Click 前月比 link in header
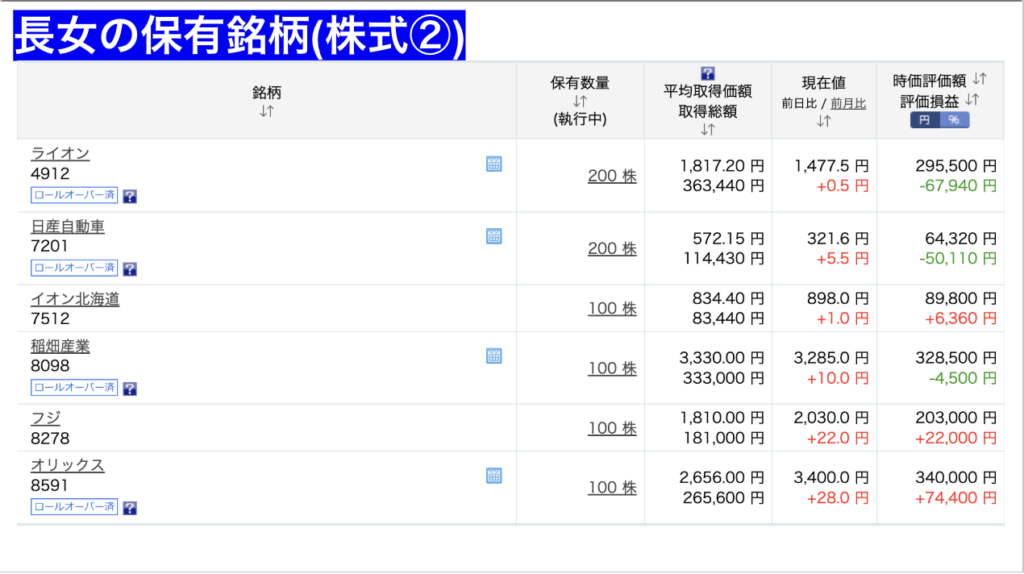This screenshot has height=574, width=1024. click(x=848, y=103)
